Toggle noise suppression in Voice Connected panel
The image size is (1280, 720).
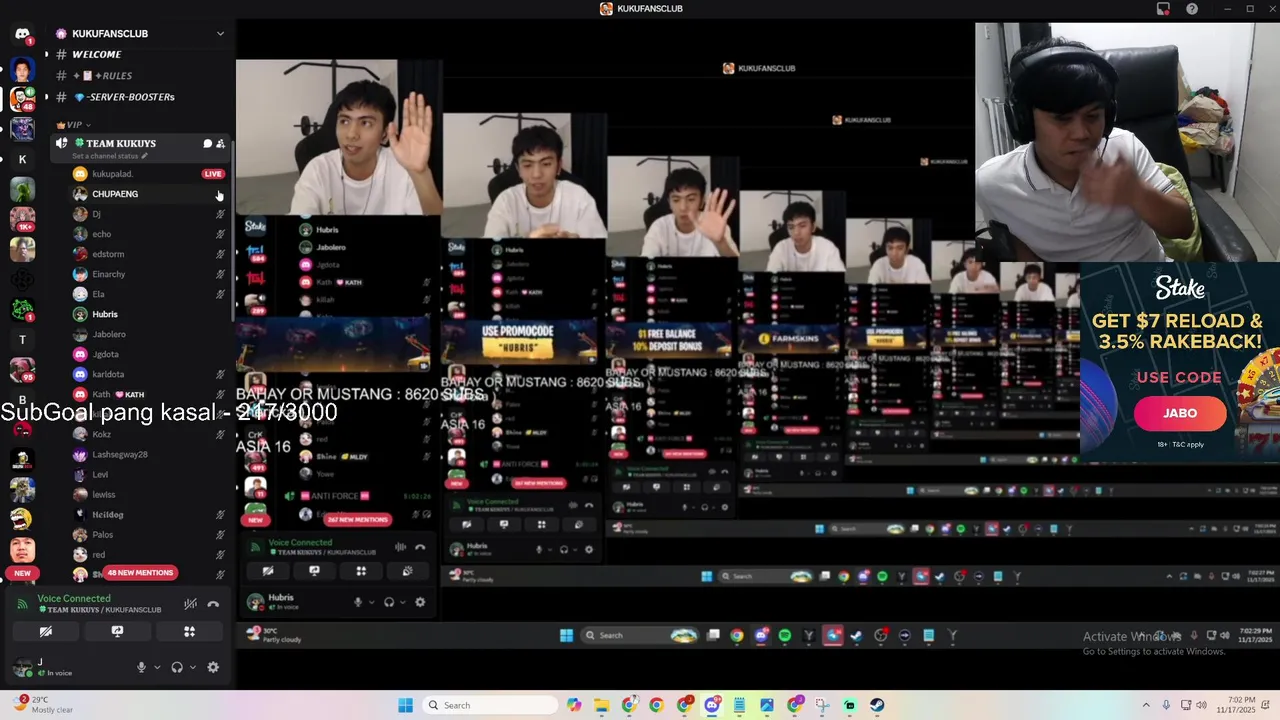pyautogui.click(x=190, y=604)
